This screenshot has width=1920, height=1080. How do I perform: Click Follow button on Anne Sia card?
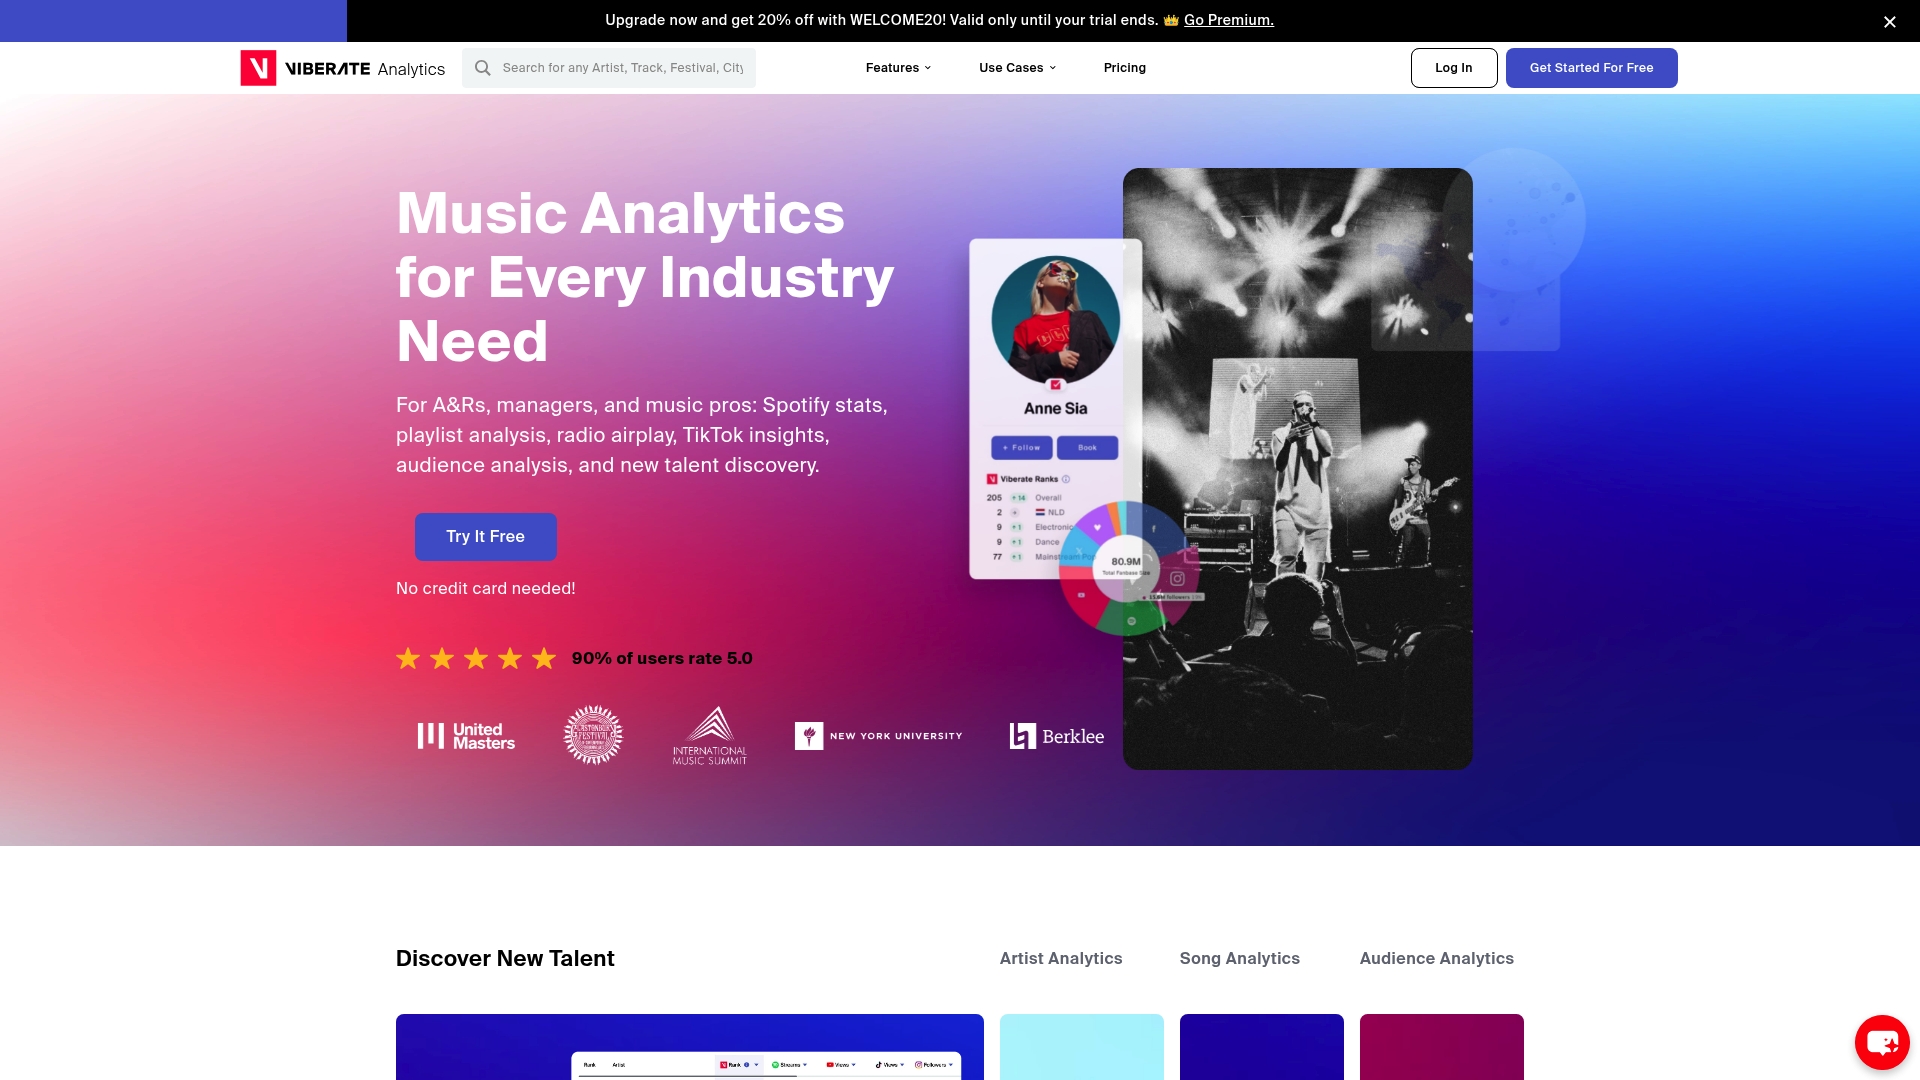pos(1022,448)
